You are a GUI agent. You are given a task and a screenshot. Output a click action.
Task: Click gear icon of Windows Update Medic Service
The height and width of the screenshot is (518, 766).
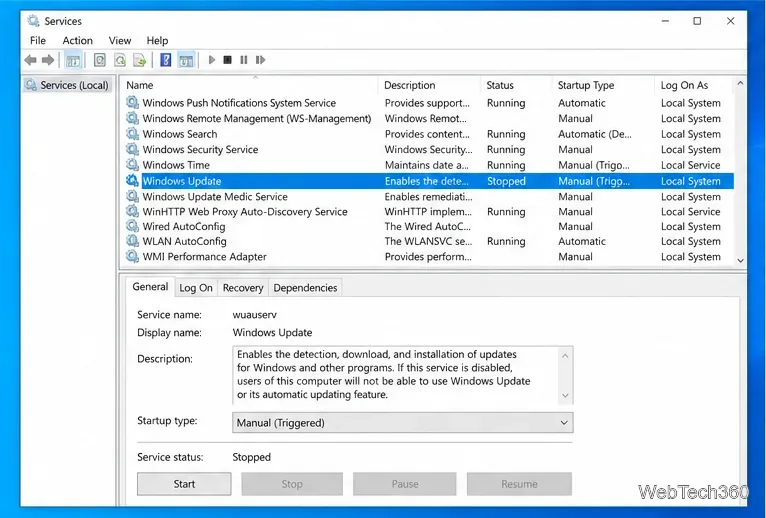tap(132, 196)
